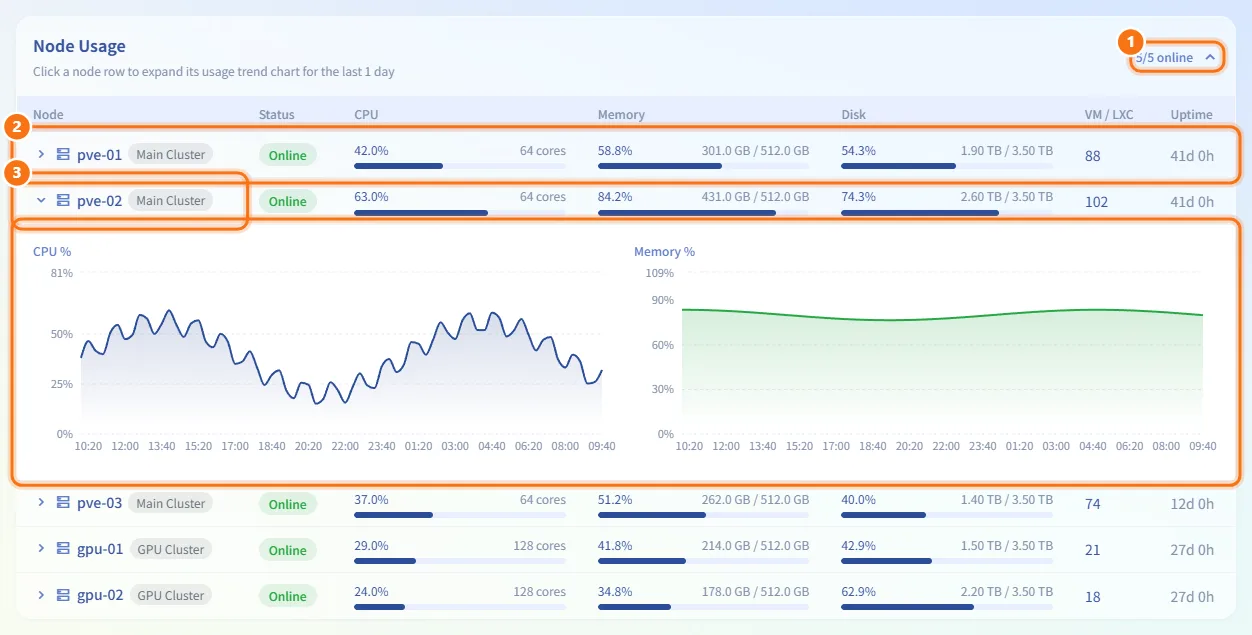Click the Main Cluster tag on pve-02
Image resolution: width=1252 pixels, height=635 pixels.
click(x=170, y=201)
